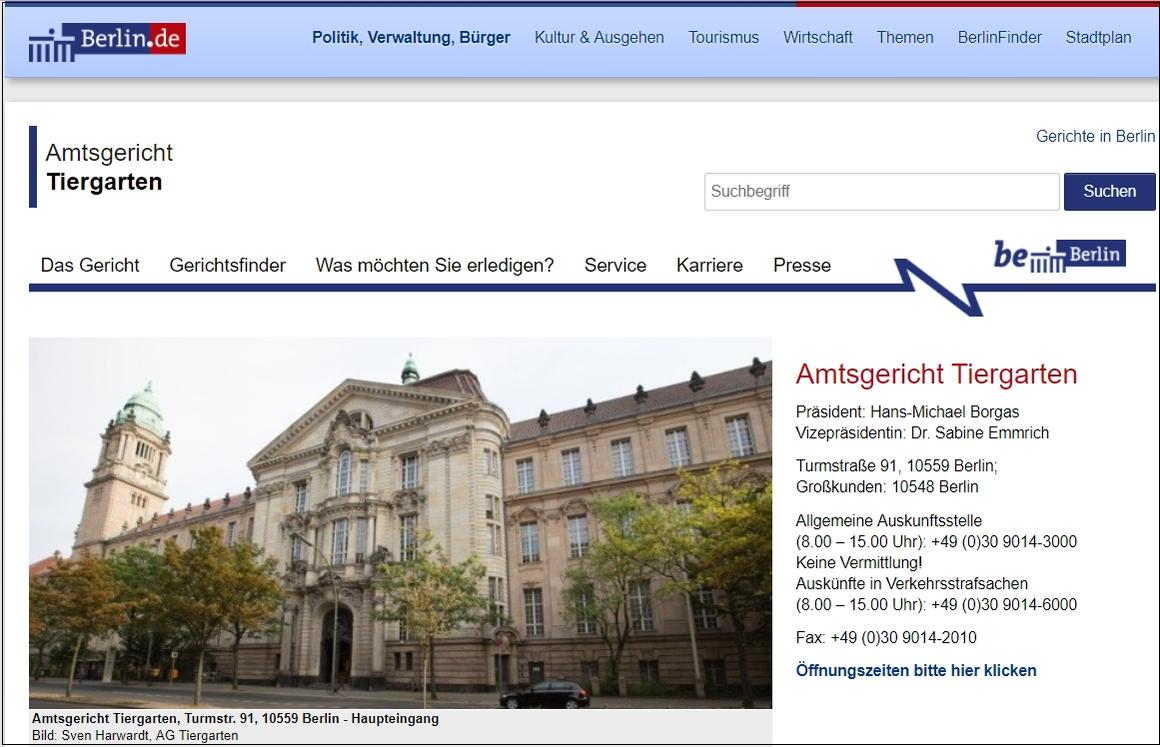Image resolution: width=1160 pixels, height=747 pixels.
Task: Click Öffnungszeiten bitte hier klicken link
Action: (915, 670)
